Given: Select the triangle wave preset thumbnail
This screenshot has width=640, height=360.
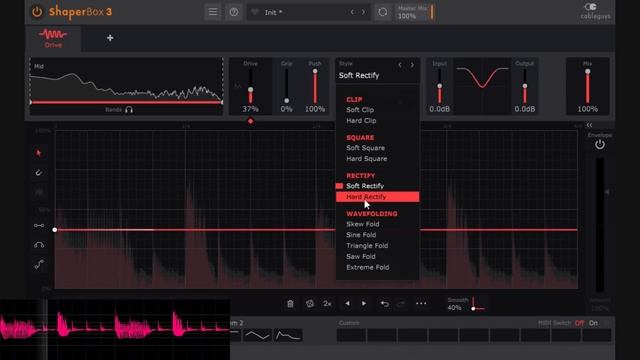Looking at the screenshot, I should click(x=257, y=336).
